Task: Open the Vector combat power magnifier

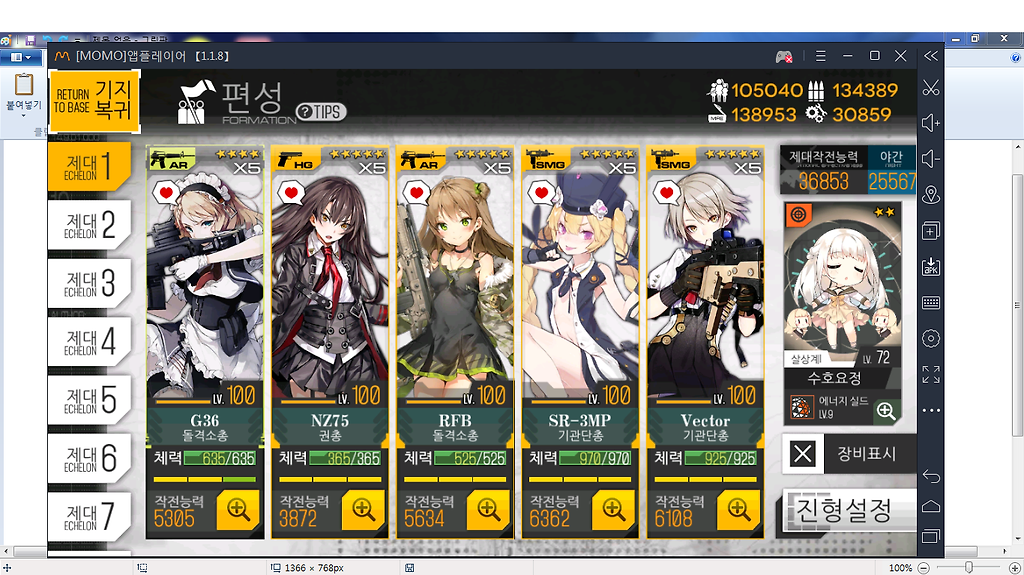Action: point(739,510)
